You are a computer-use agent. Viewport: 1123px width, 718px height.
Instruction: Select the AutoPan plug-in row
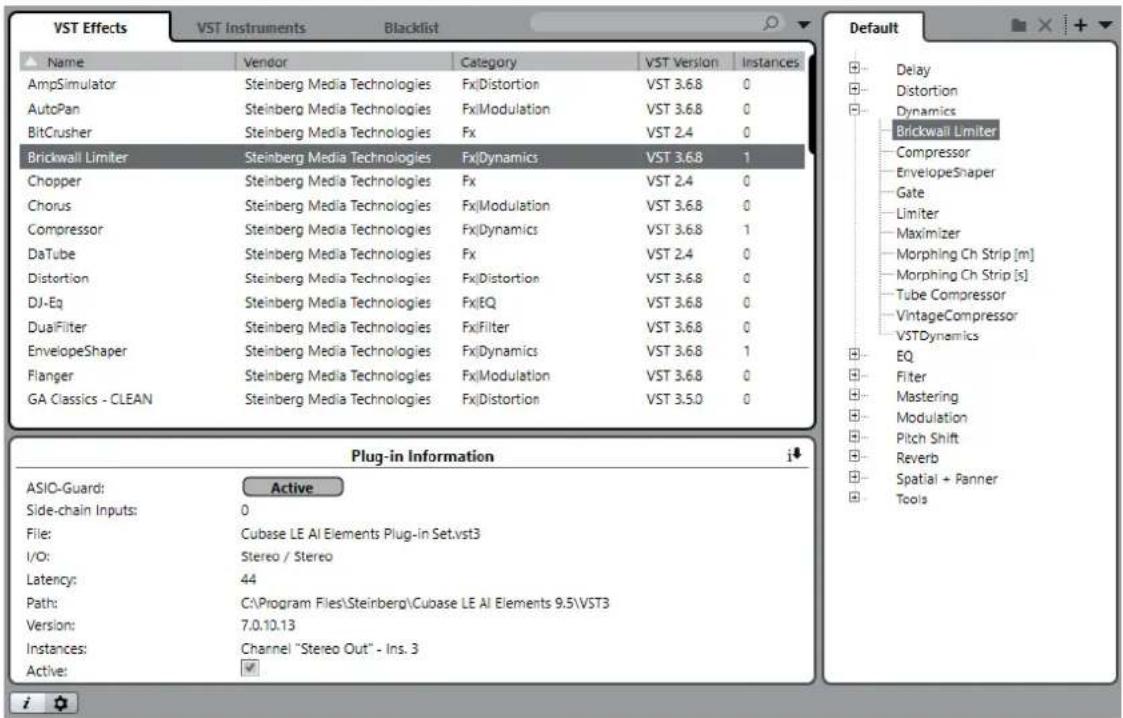(412, 109)
